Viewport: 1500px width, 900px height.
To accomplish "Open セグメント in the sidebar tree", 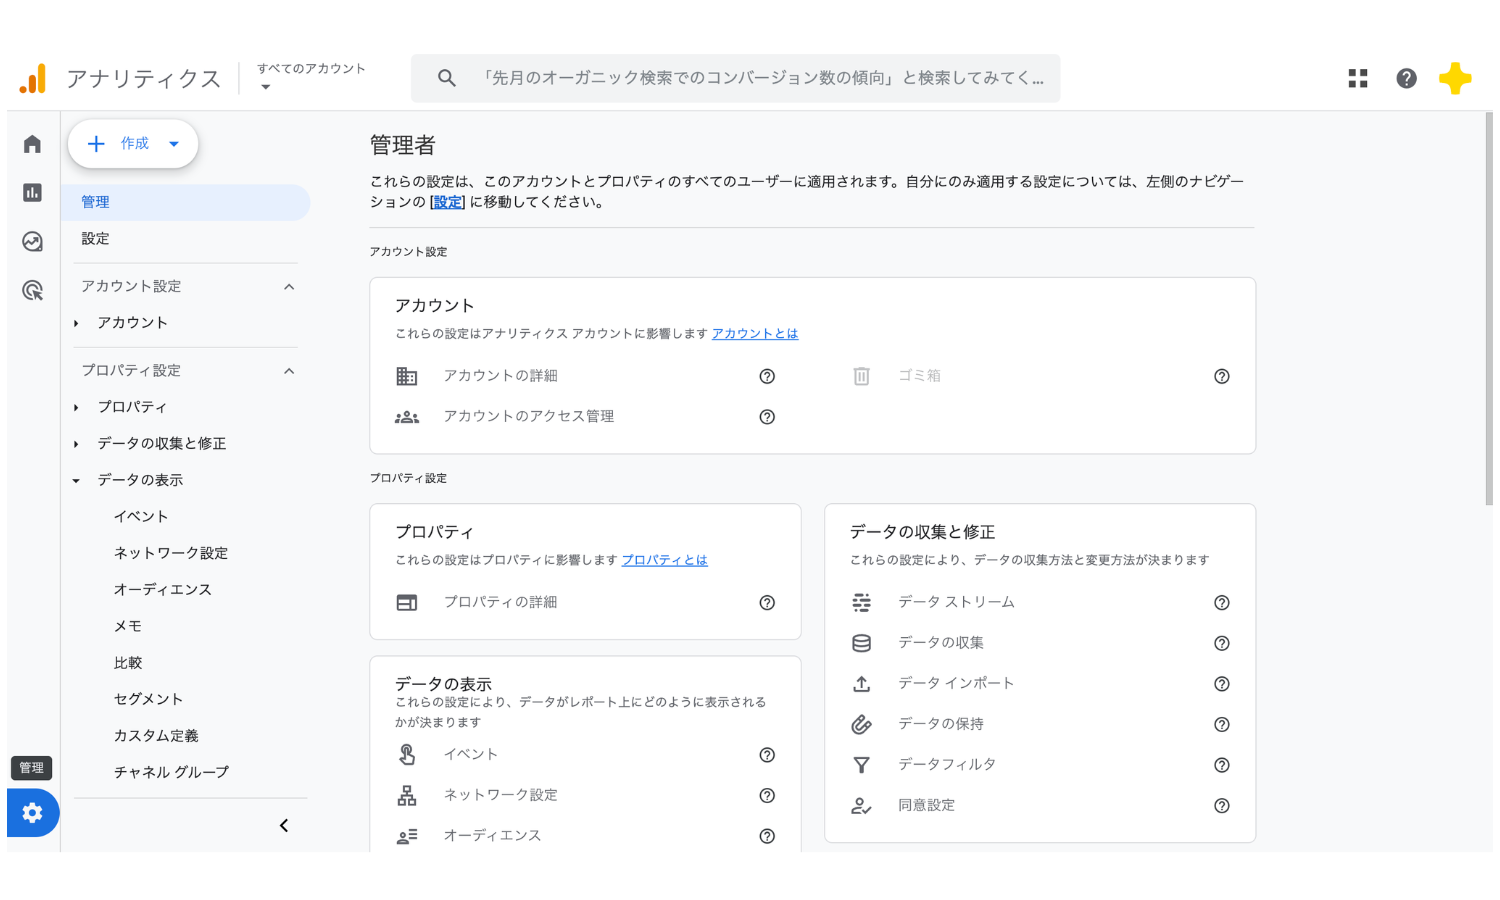I will pos(148,699).
